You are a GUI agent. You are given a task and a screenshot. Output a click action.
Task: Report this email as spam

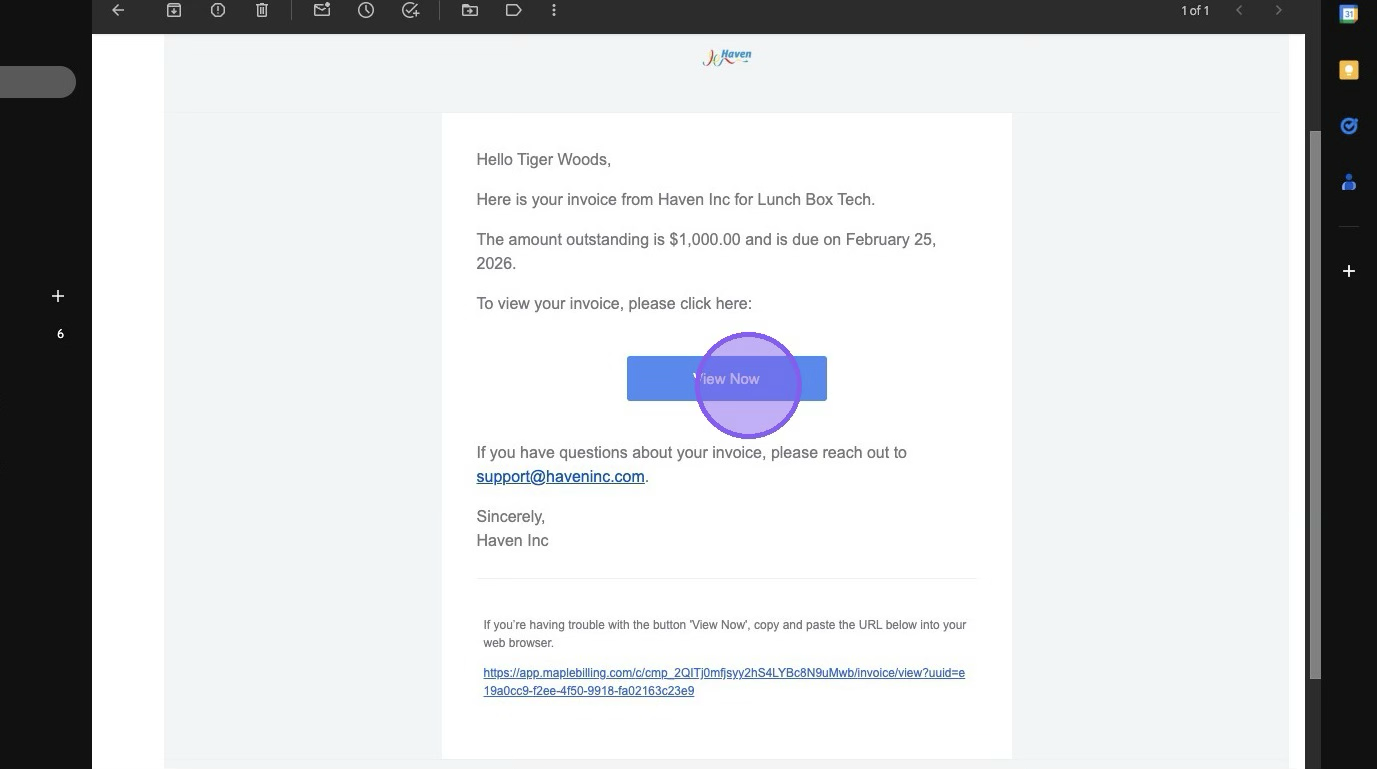218,10
